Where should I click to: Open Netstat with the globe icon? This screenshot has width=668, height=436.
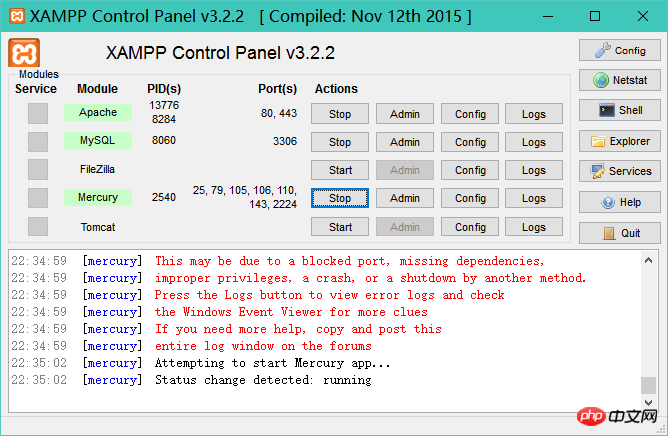619,80
